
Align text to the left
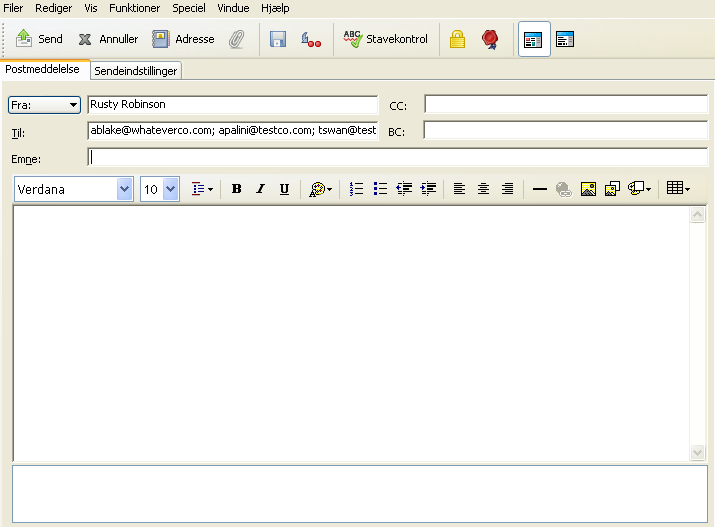tap(459, 189)
